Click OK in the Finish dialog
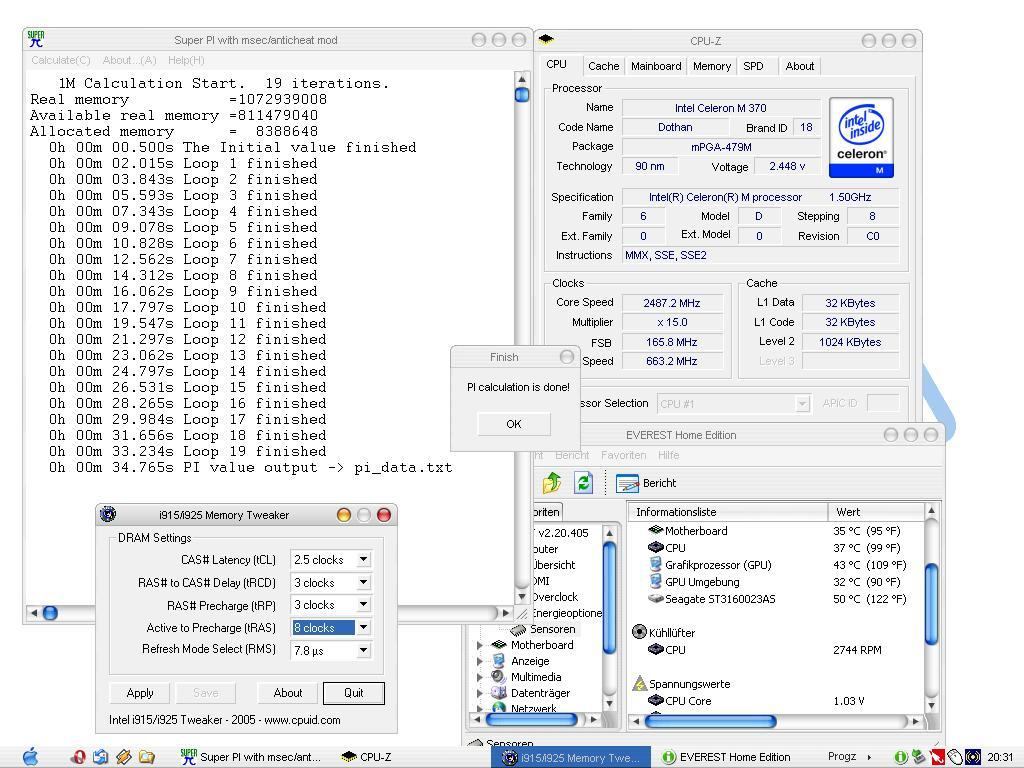Screen dimensions: 1024x768 click(x=514, y=424)
